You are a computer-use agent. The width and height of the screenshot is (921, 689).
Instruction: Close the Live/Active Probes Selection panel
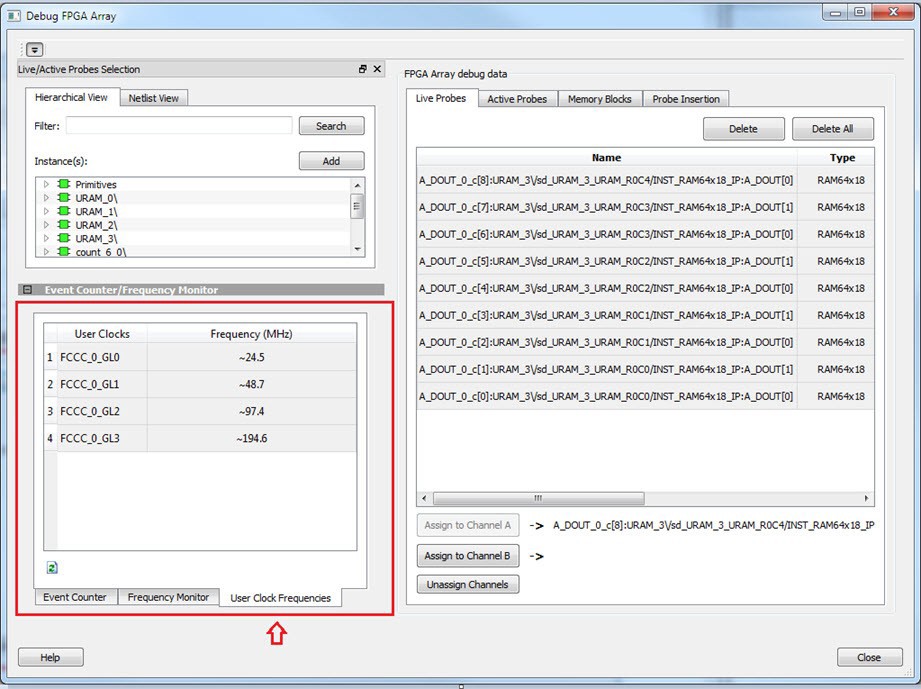[377, 69]
